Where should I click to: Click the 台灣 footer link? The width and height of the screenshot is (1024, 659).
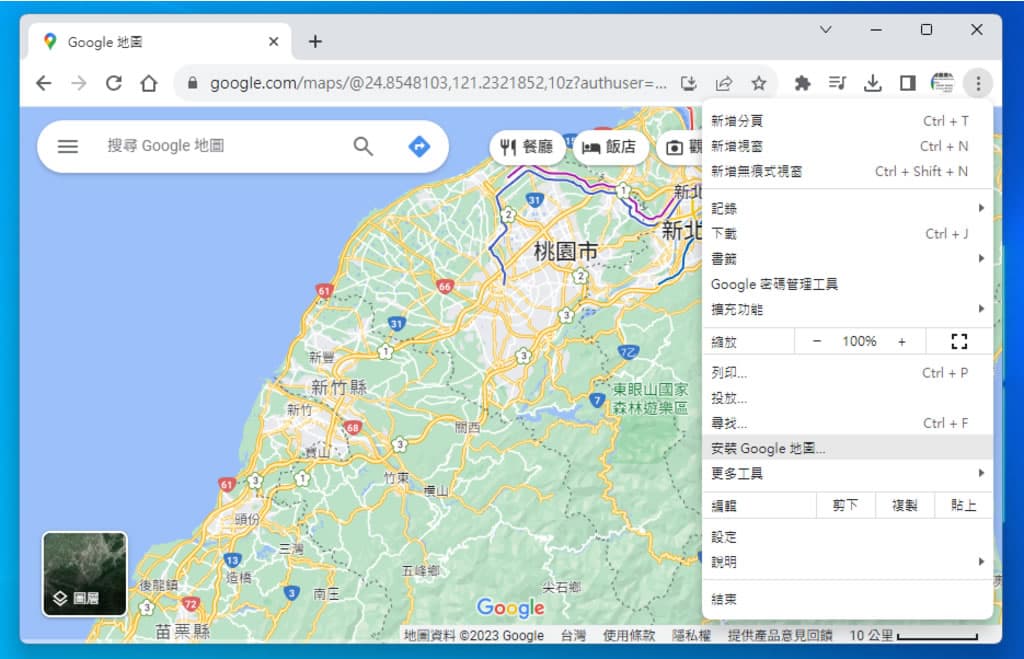point(573,635)
